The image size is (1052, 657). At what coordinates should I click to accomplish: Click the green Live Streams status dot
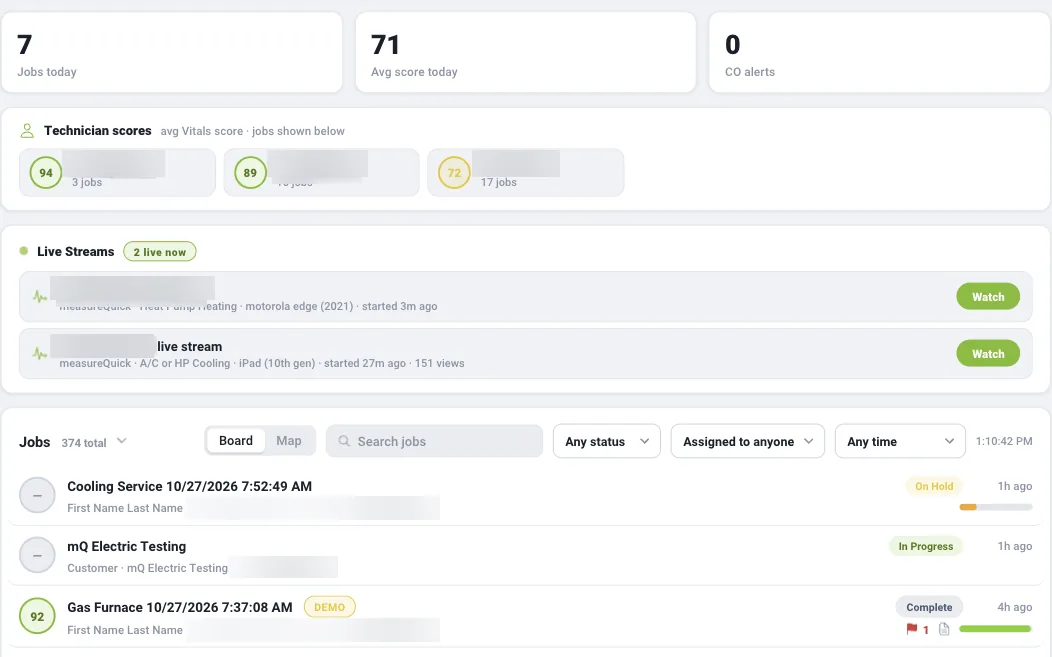24,251
